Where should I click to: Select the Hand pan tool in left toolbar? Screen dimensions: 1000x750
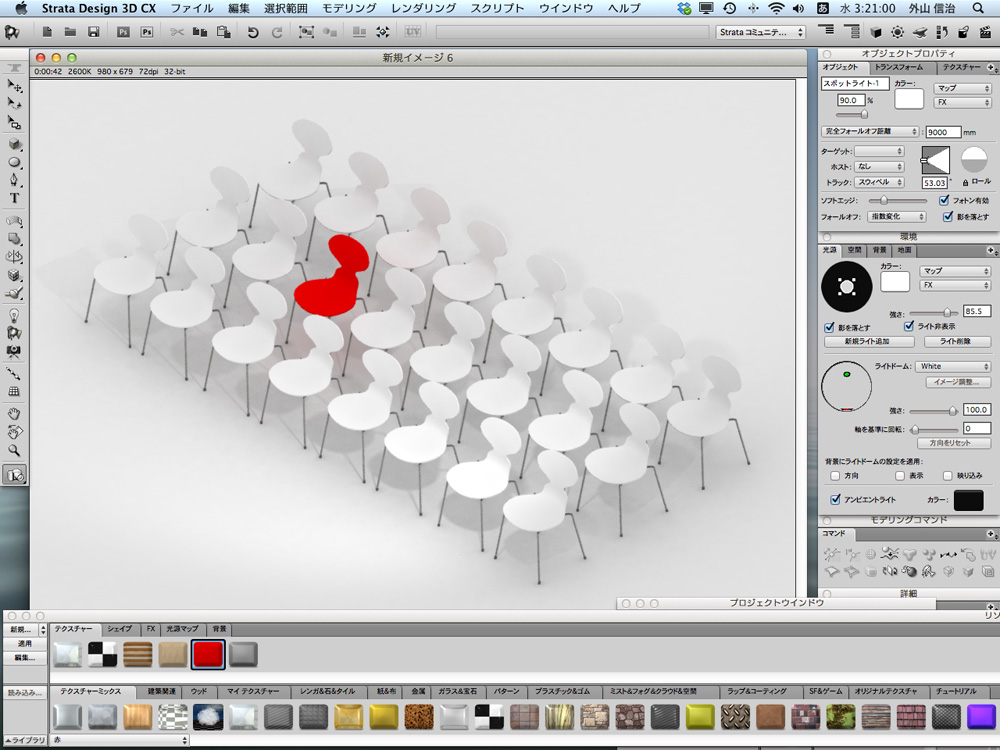[14, 414]
